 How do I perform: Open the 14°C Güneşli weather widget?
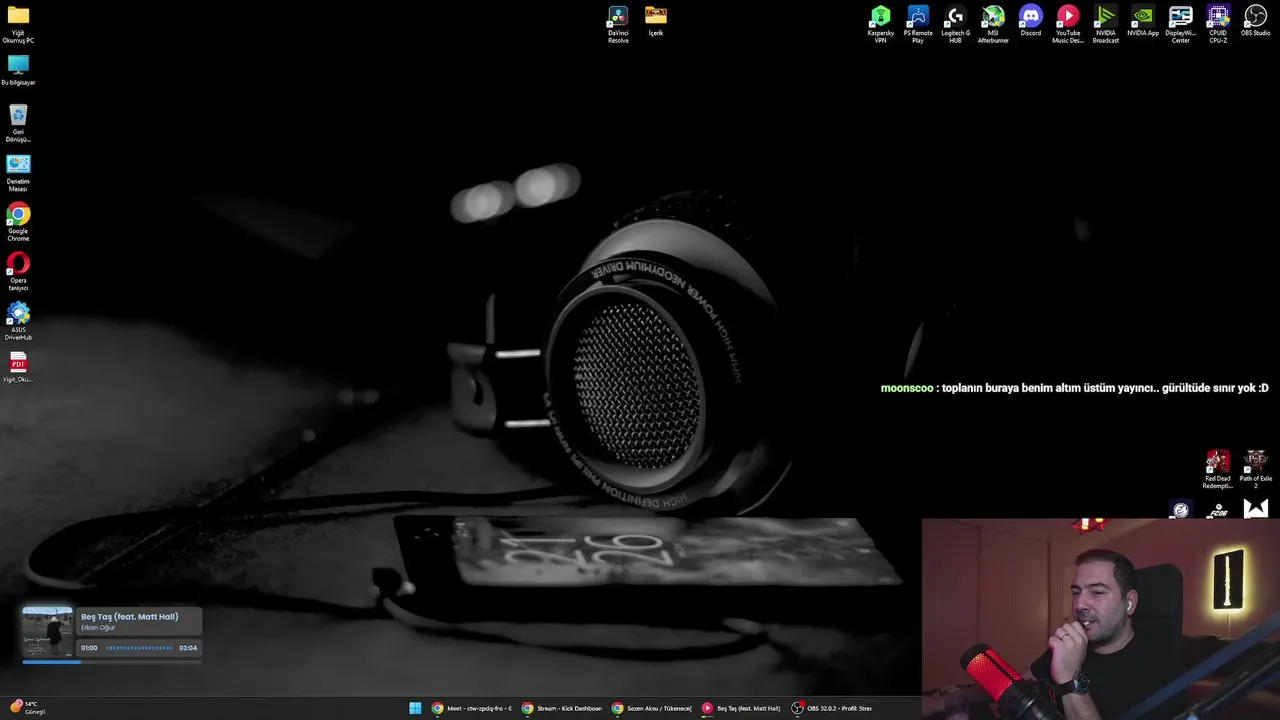tap(28, 708)
